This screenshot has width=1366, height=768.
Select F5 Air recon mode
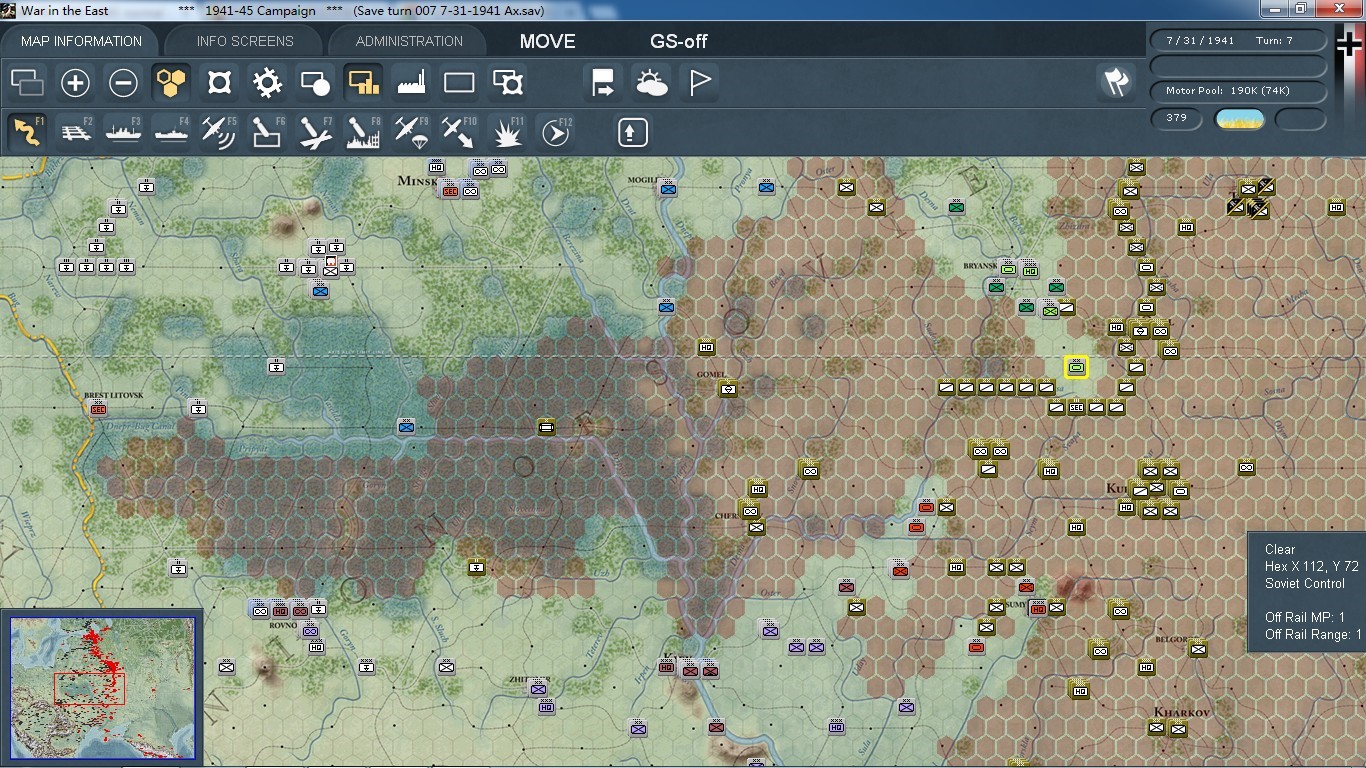pos(219,132)
